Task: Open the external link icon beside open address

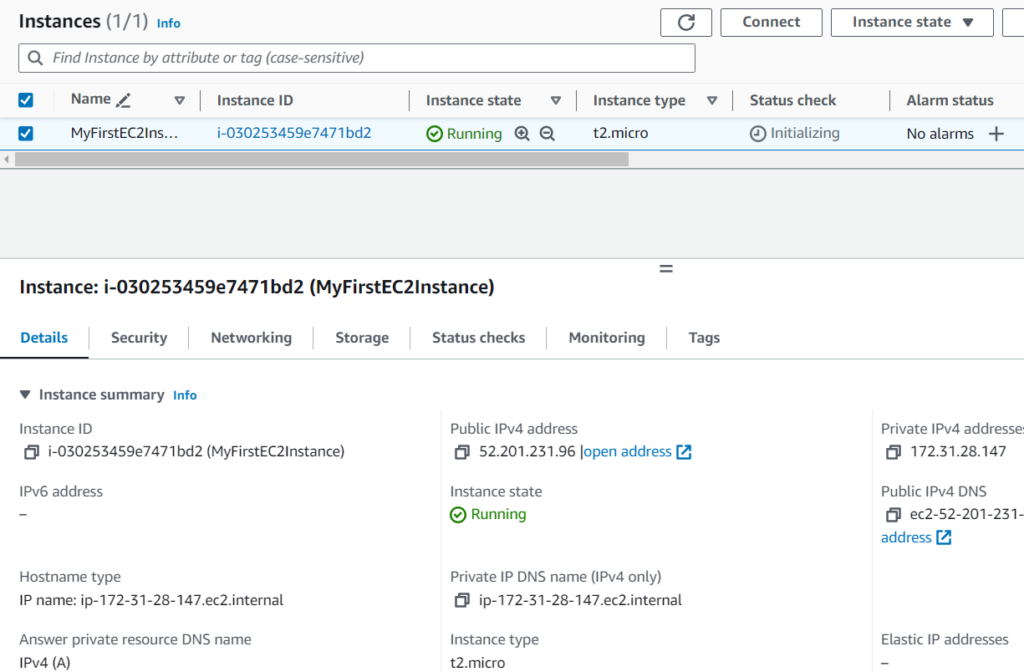Action: click(683, 451)
